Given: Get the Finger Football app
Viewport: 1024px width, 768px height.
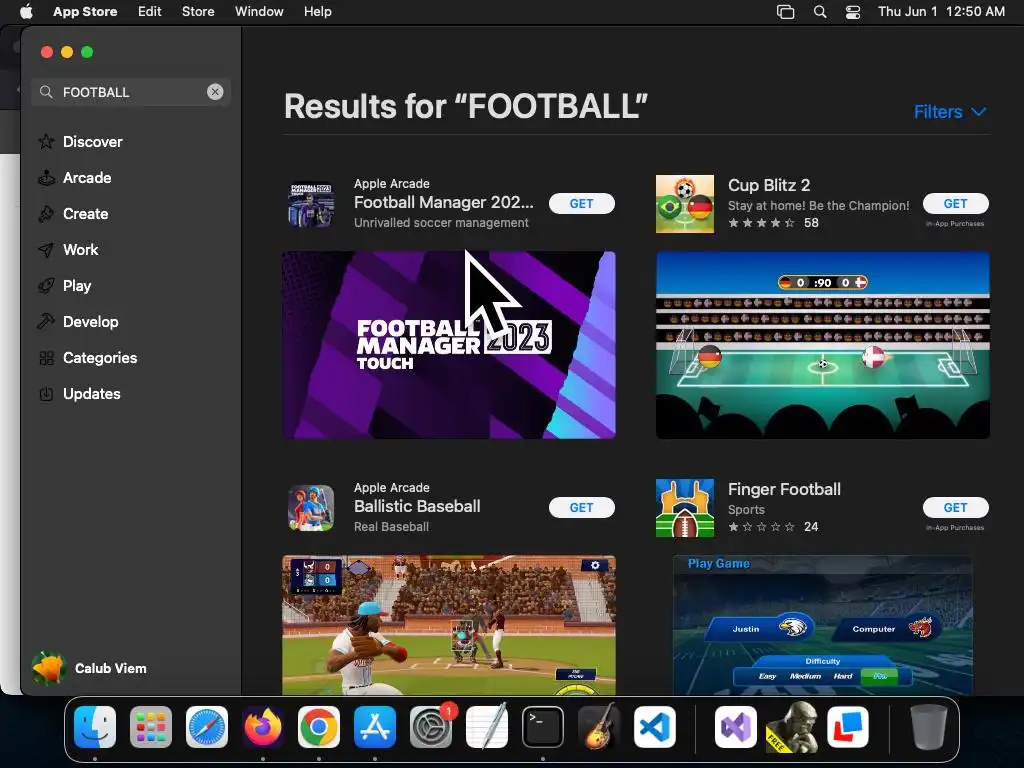Looking at the screenshot, I should click(x=955, y=507).
